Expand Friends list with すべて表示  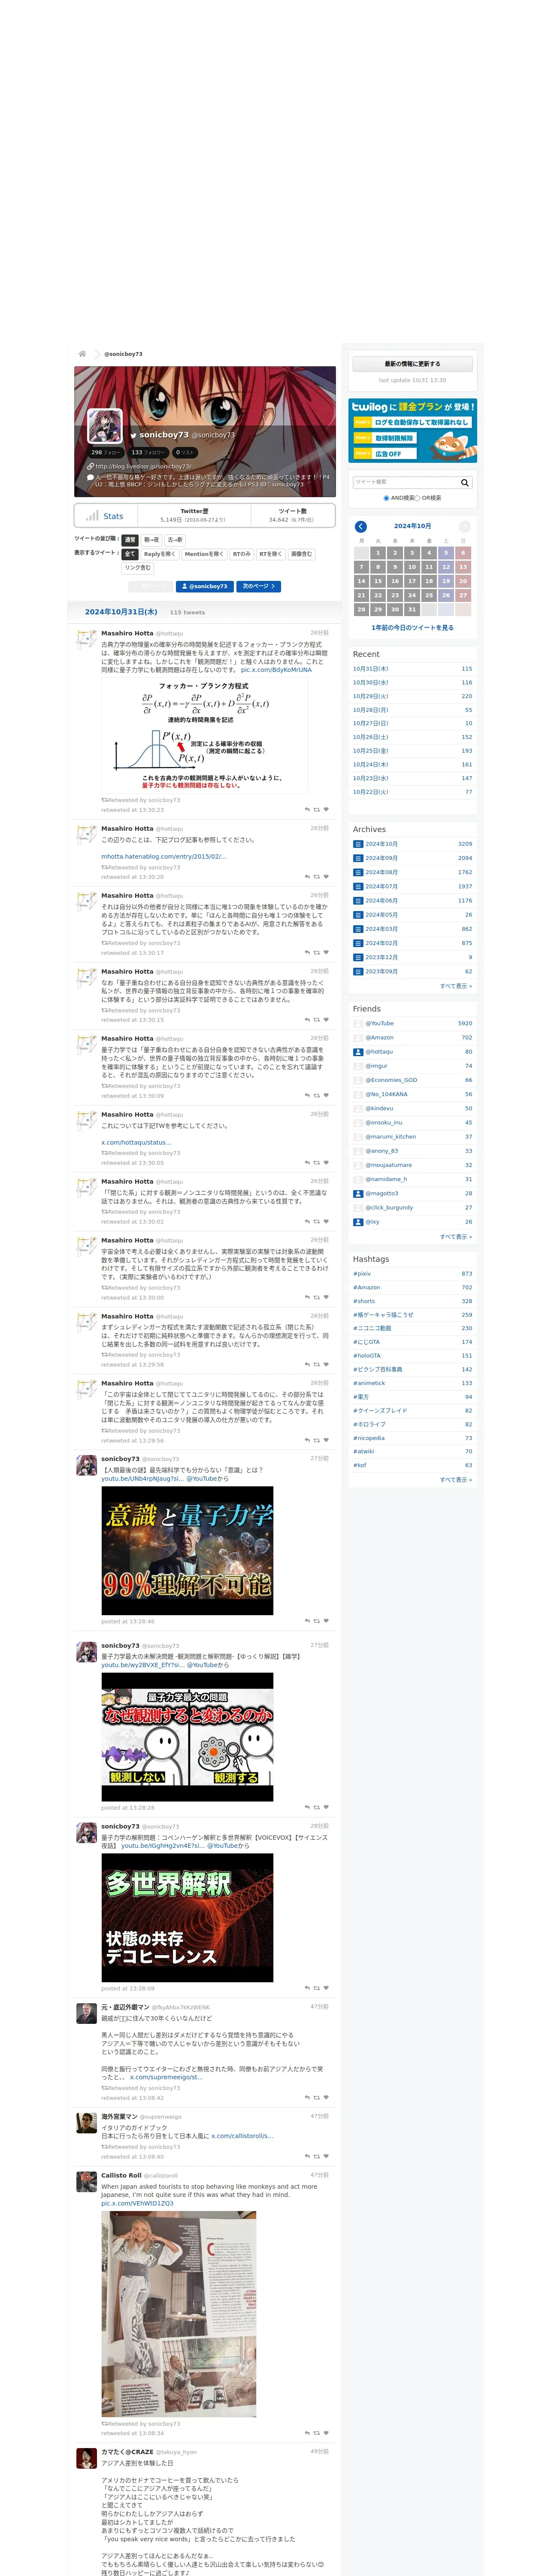[456, 1237]
